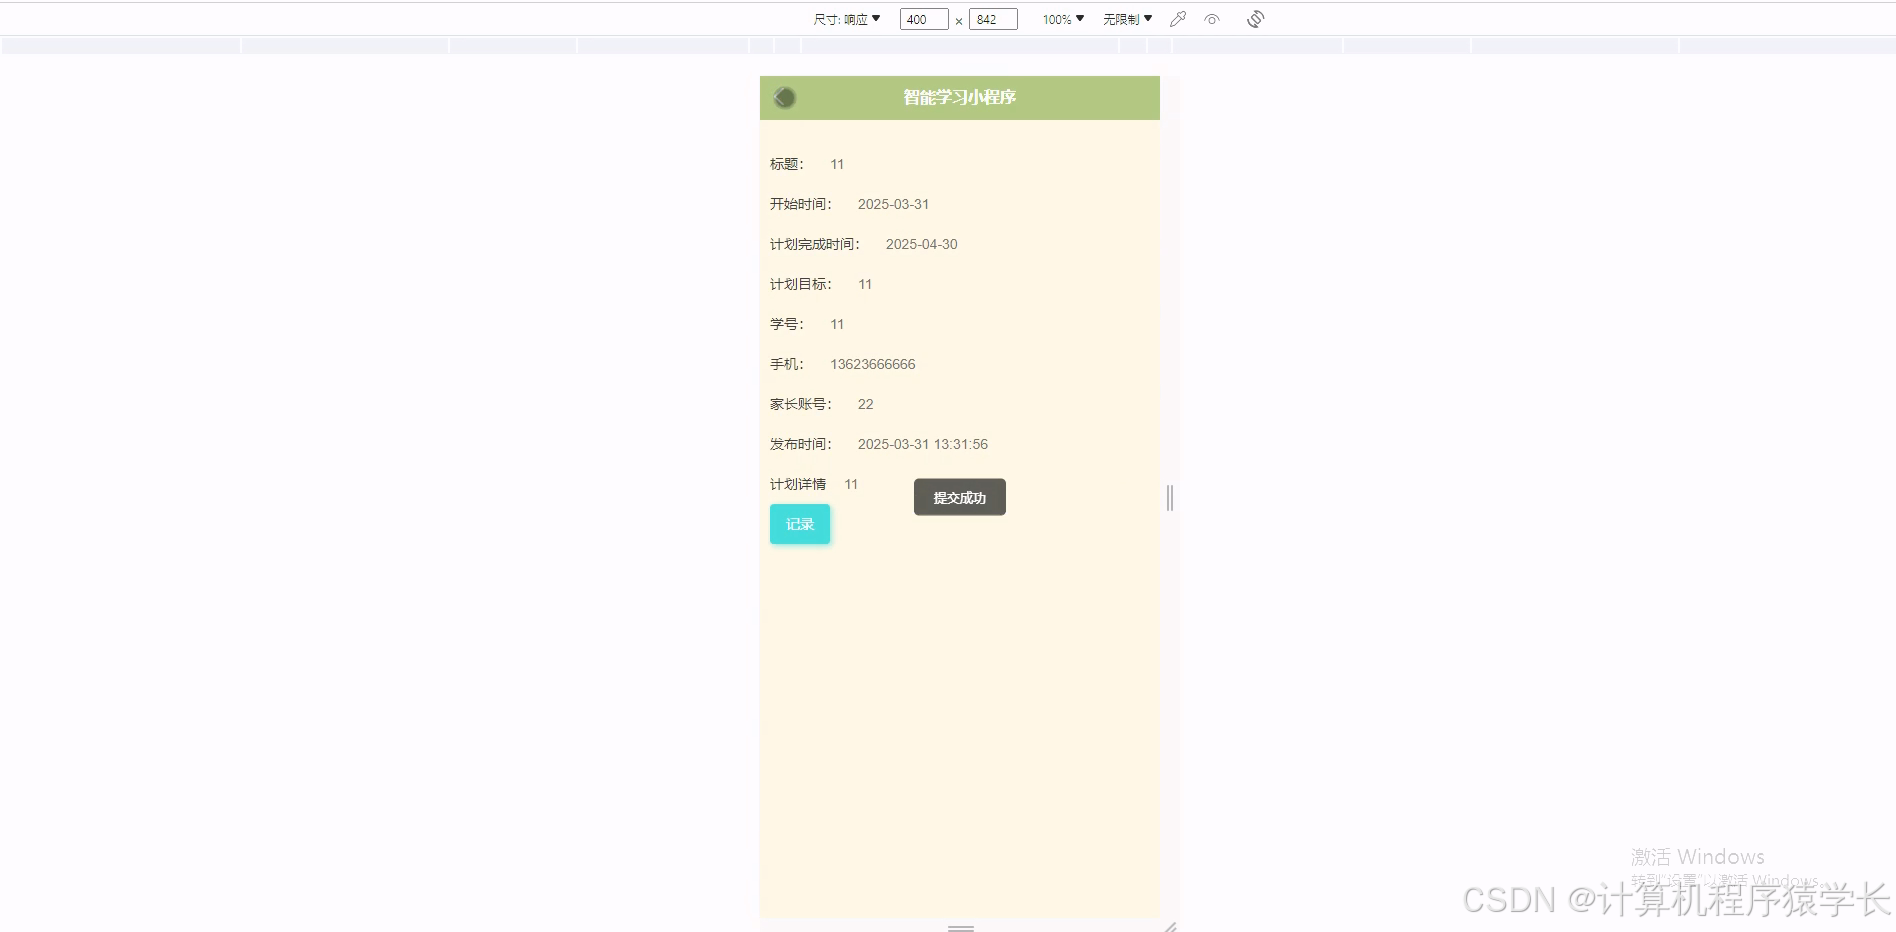
Task: Click the screenshot eye icon in the toolbar
Action: 1213,18
